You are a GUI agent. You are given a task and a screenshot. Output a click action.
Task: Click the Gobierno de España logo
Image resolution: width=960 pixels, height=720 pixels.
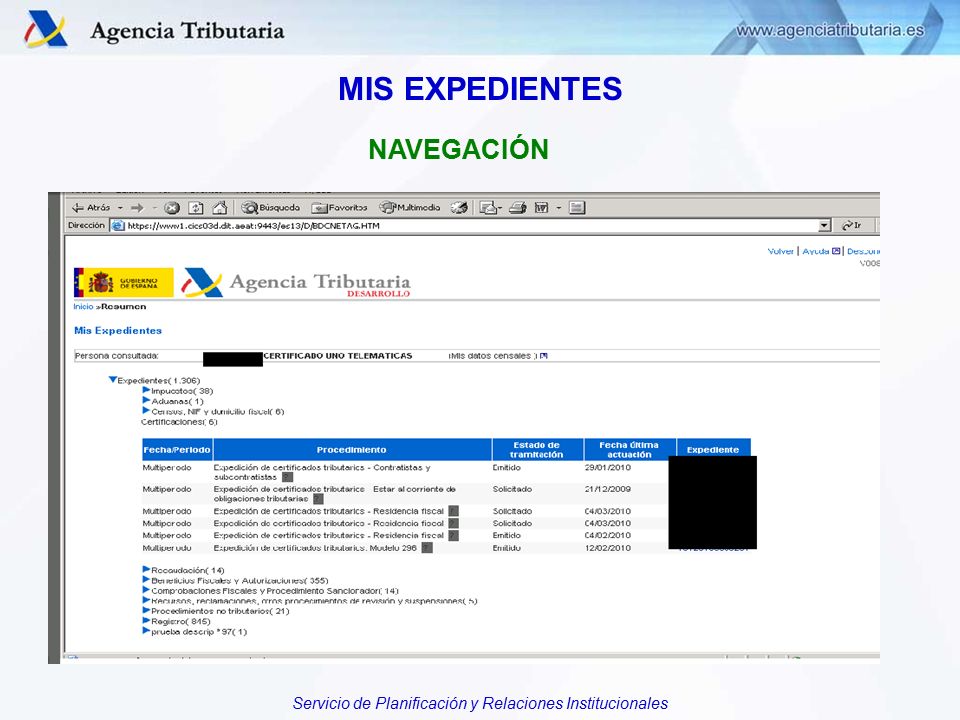(124, 283)
